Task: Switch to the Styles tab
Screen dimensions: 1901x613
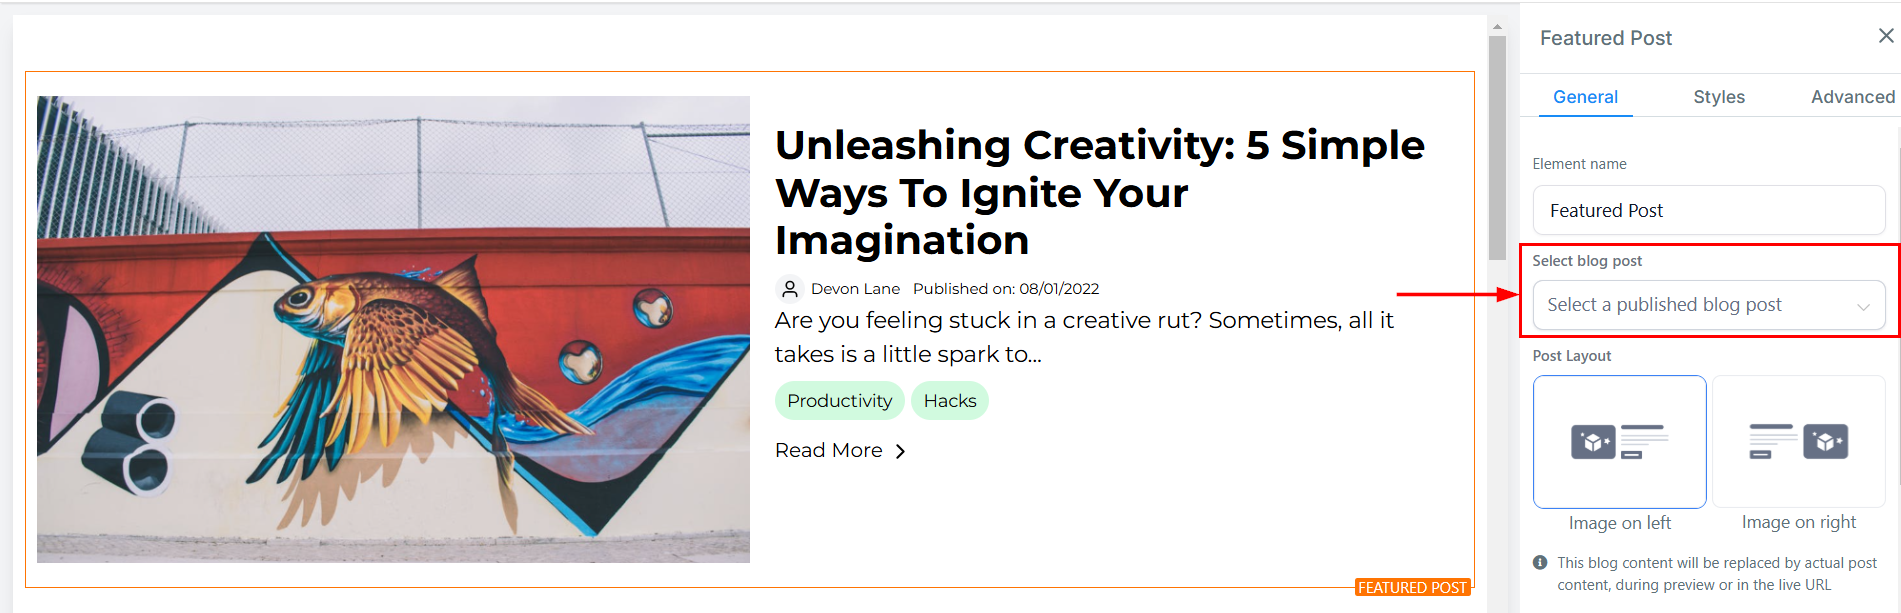Action: (1719, 97)
